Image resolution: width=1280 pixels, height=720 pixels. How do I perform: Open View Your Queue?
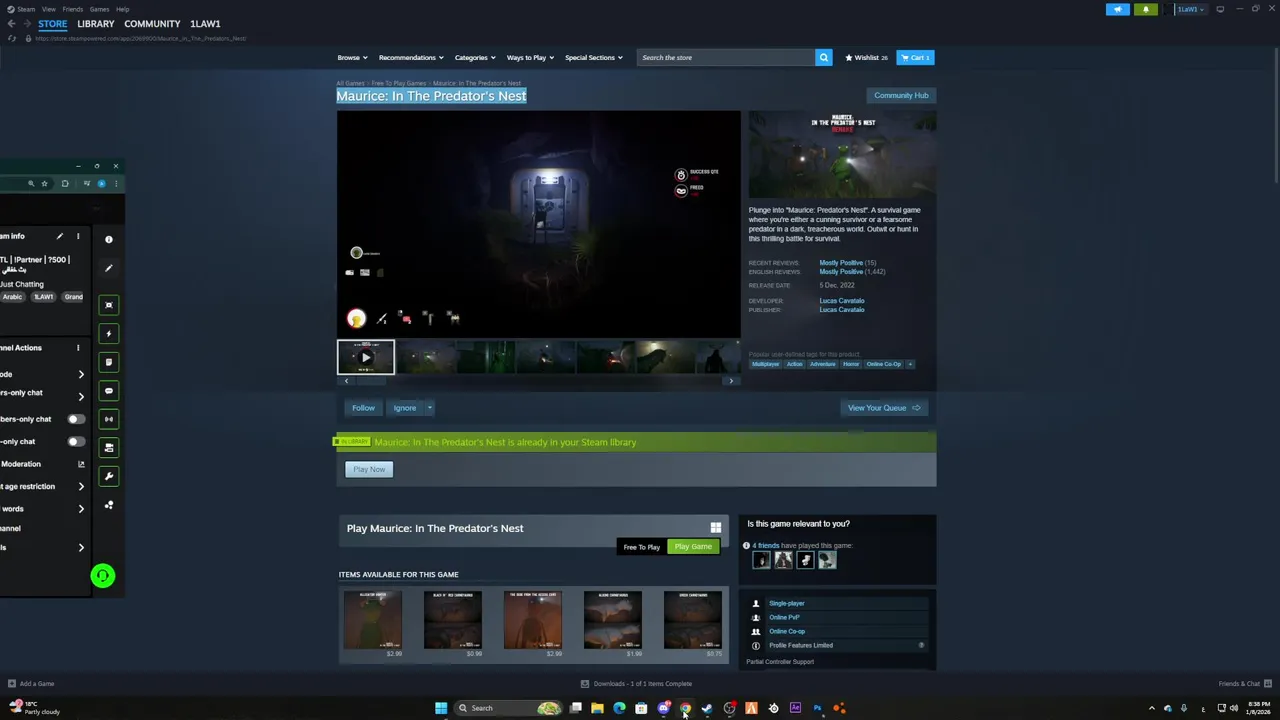tap(884, 408)
